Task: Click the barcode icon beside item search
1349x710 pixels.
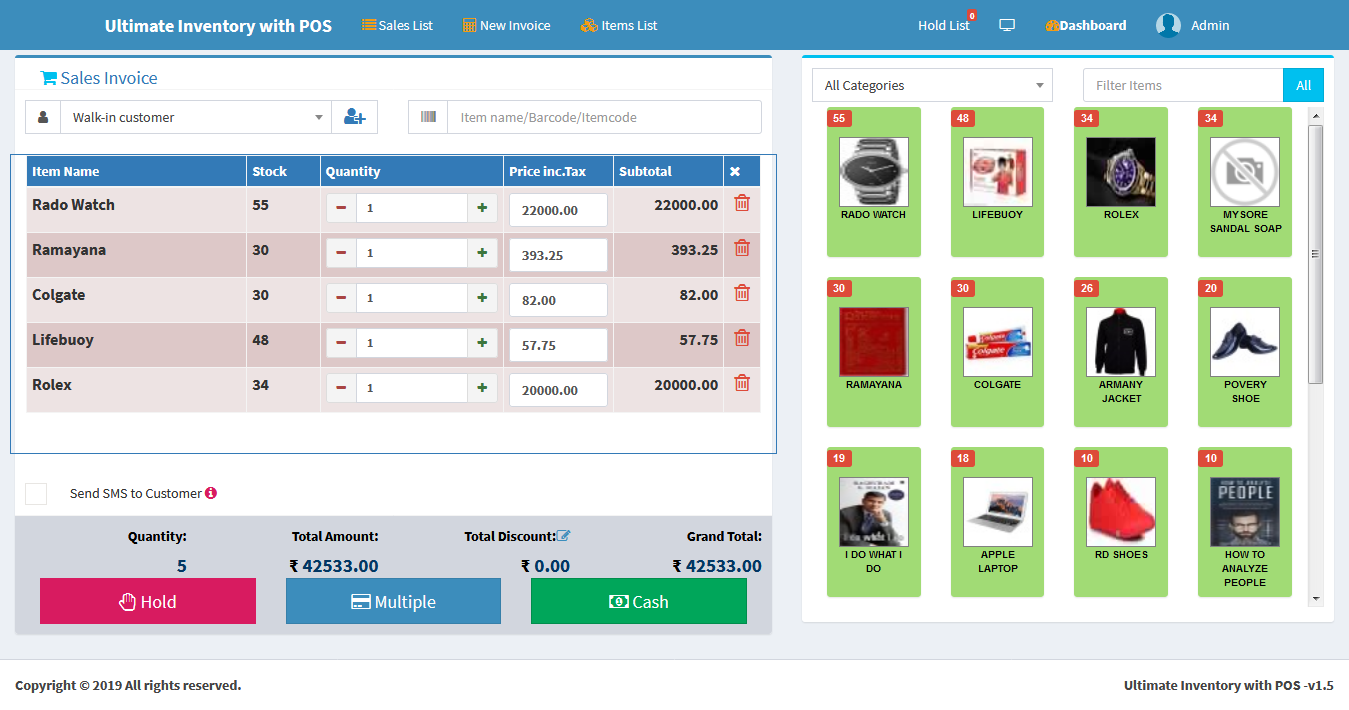Action: tap(428, 117)
